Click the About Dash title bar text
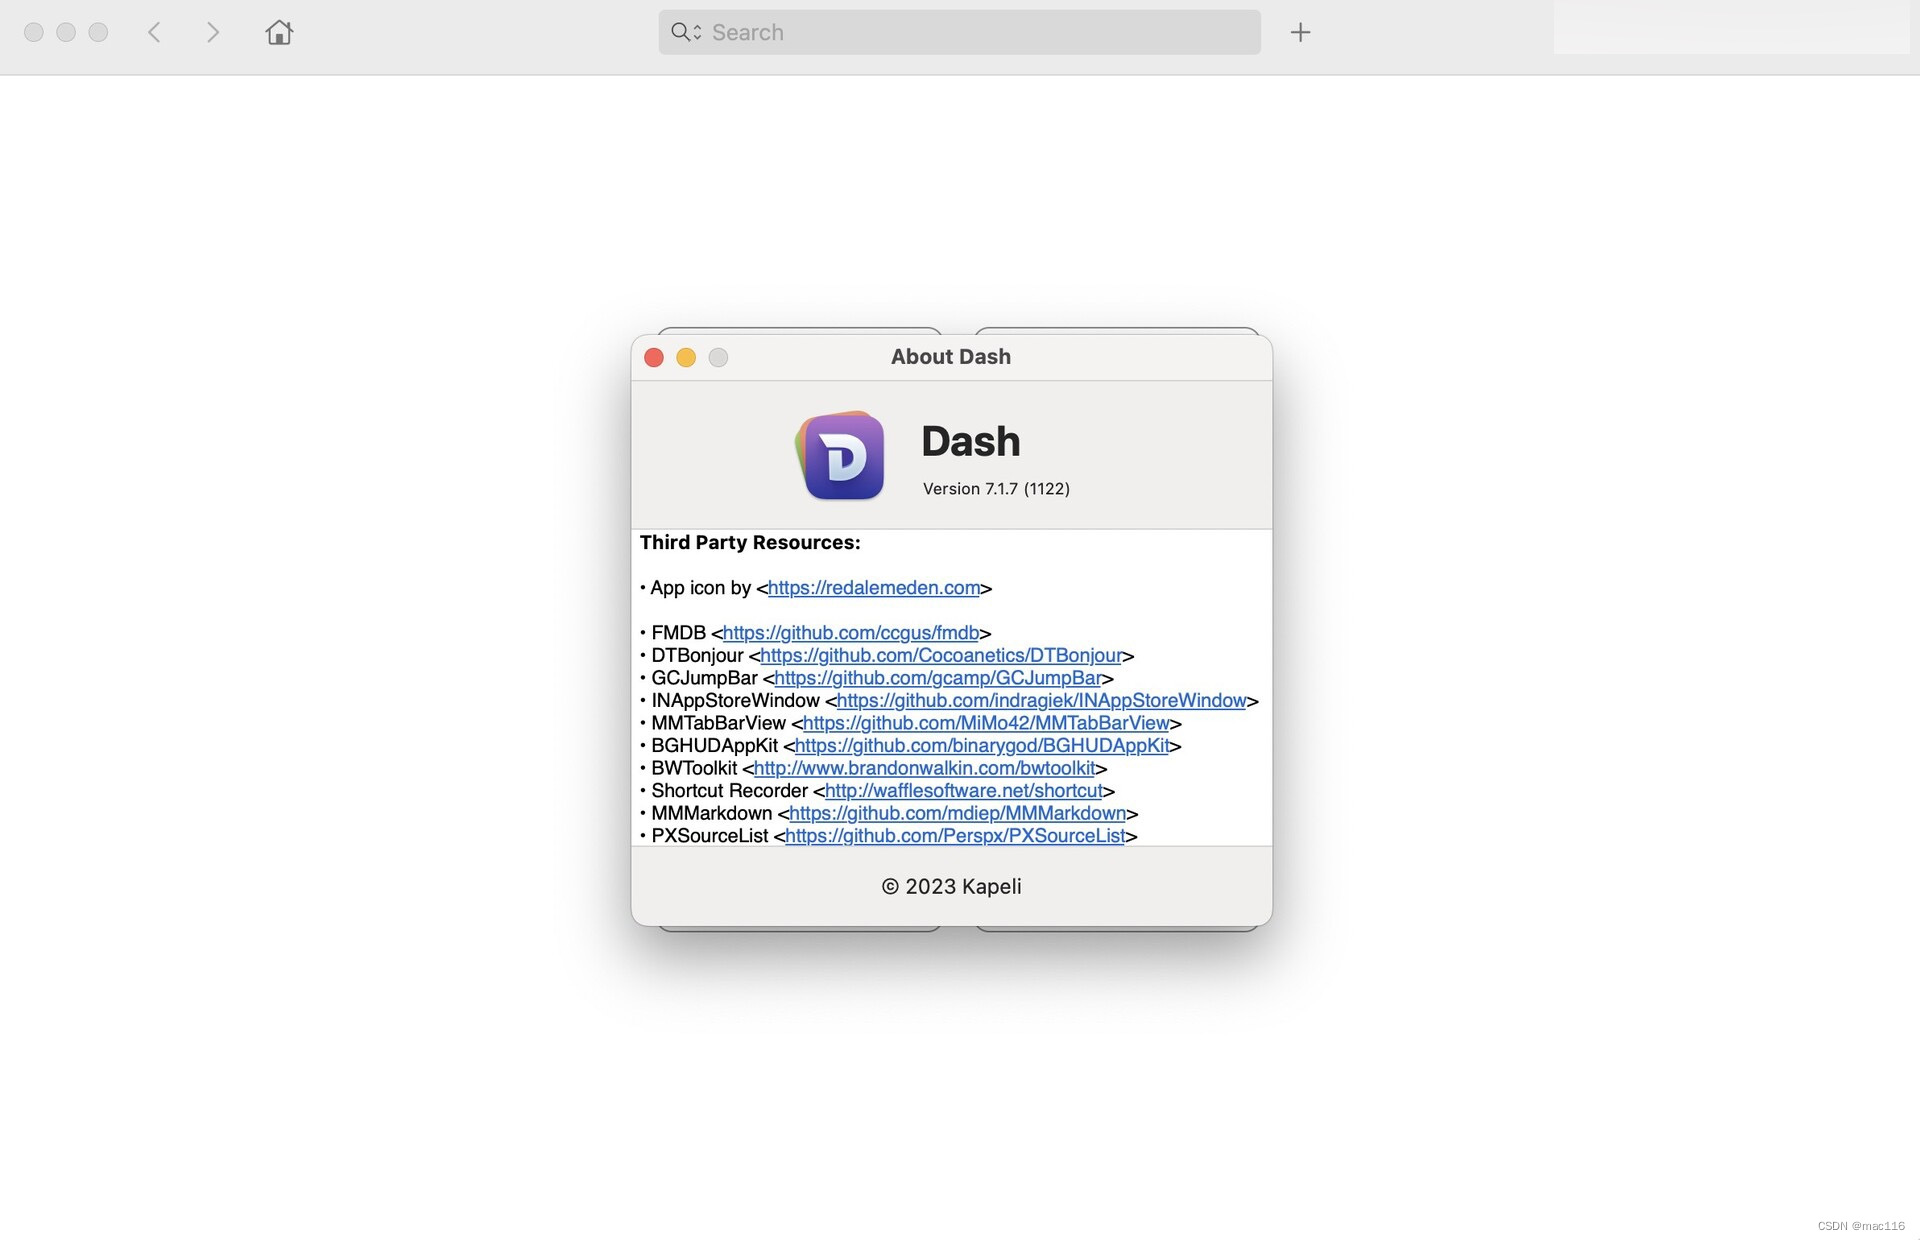1920x1240 pixels. (951, 357)
